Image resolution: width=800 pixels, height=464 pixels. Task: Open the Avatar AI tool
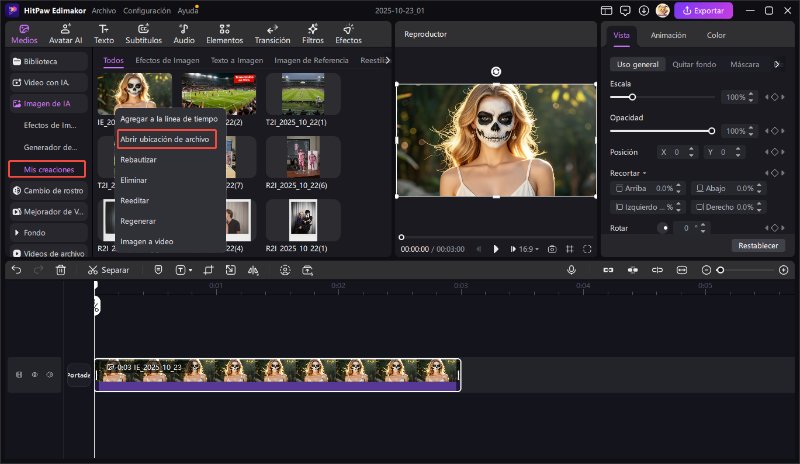(x=67, y=34)
